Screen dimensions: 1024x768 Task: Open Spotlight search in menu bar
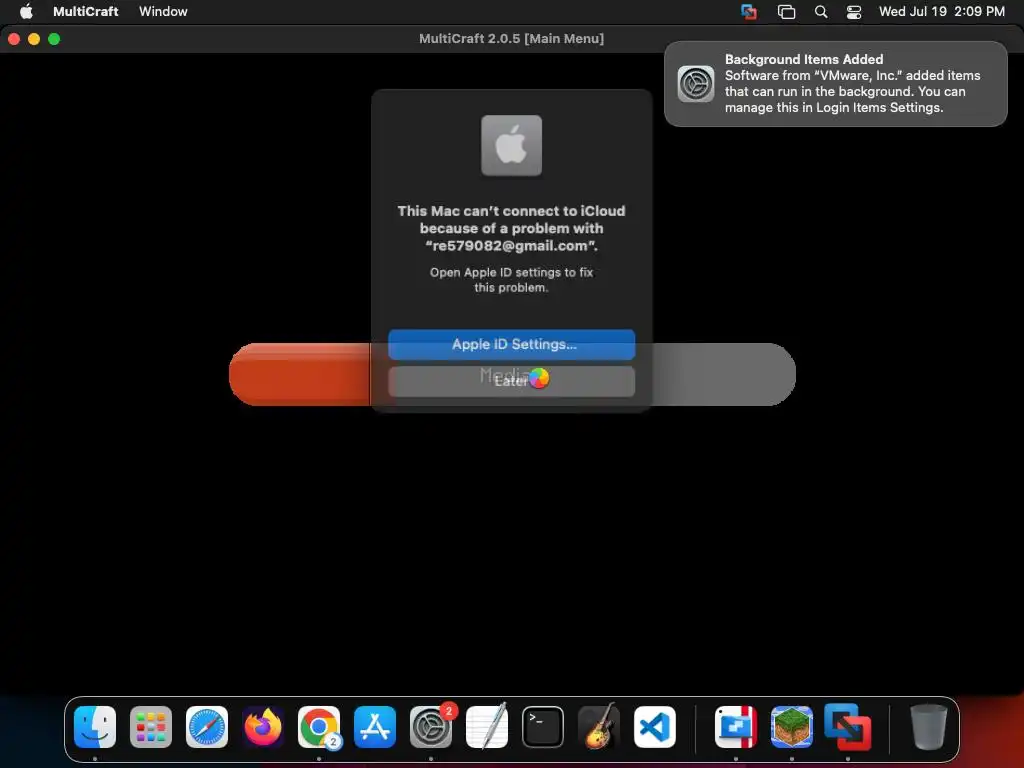[821, 11]
